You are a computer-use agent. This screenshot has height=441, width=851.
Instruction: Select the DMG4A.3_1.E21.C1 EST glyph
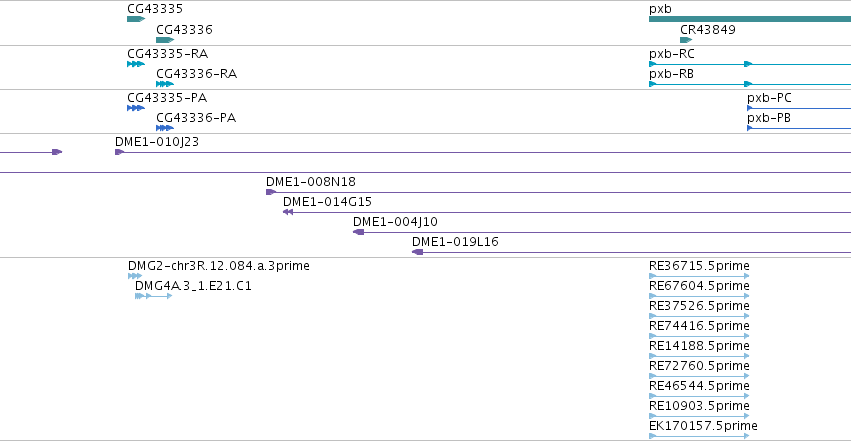154,296
